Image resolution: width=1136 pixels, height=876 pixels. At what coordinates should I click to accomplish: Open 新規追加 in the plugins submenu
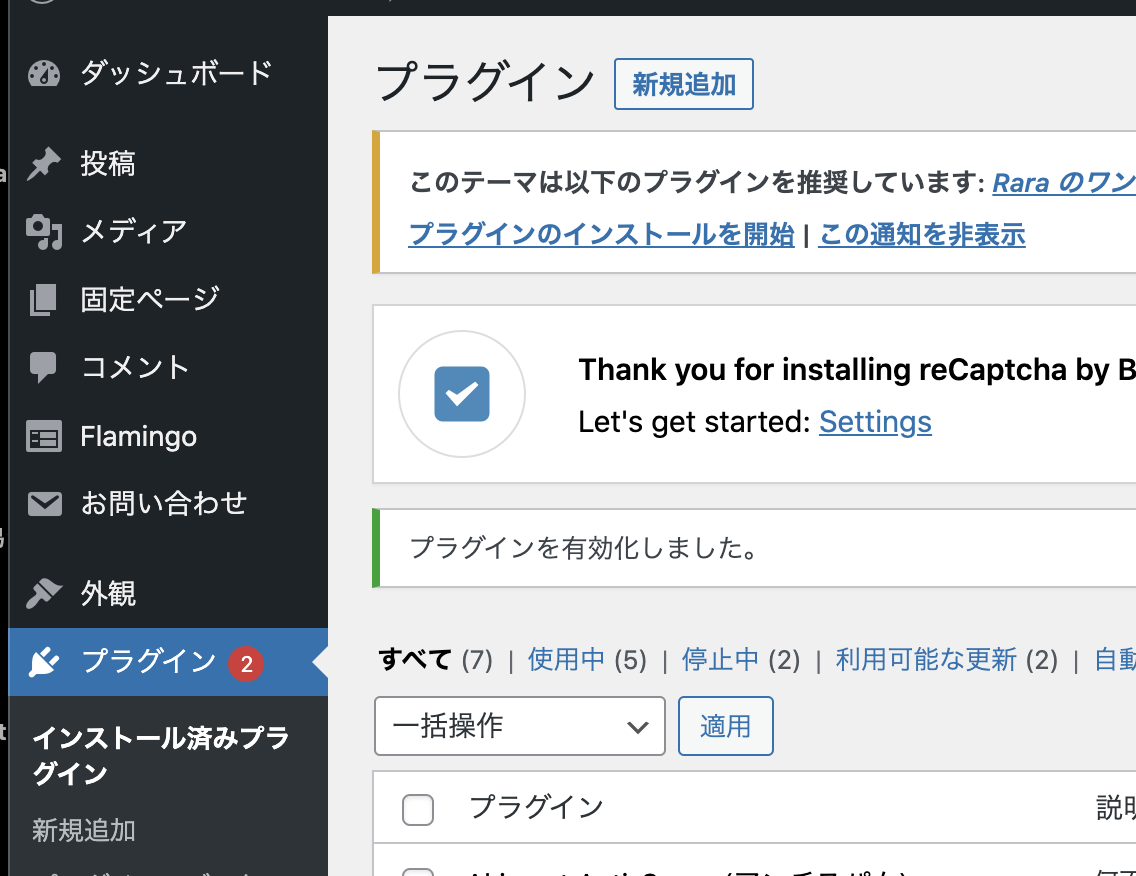[84, 830]
